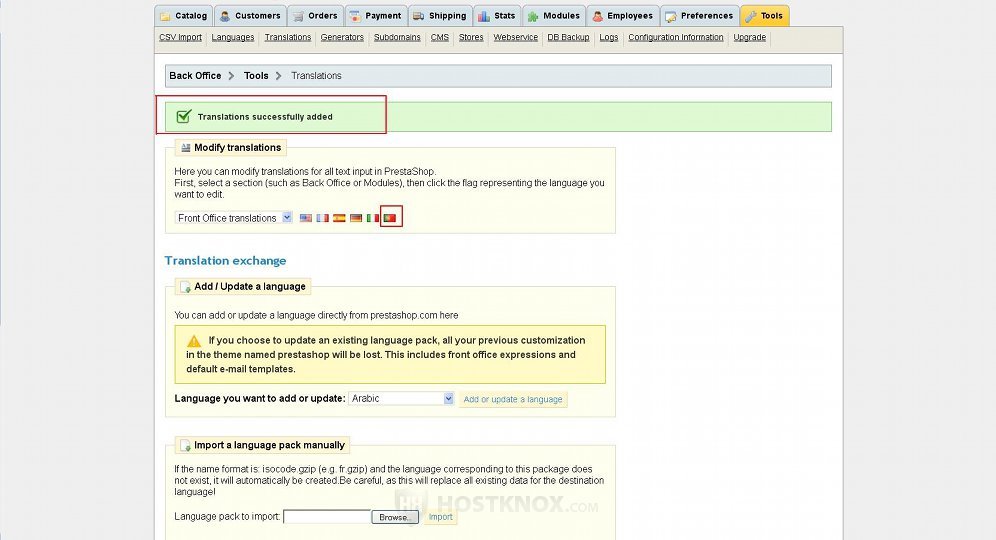The height and width of the screenshot is (540, 996).
Task: Click the Language pack to import field
Action: click(326, 516)
